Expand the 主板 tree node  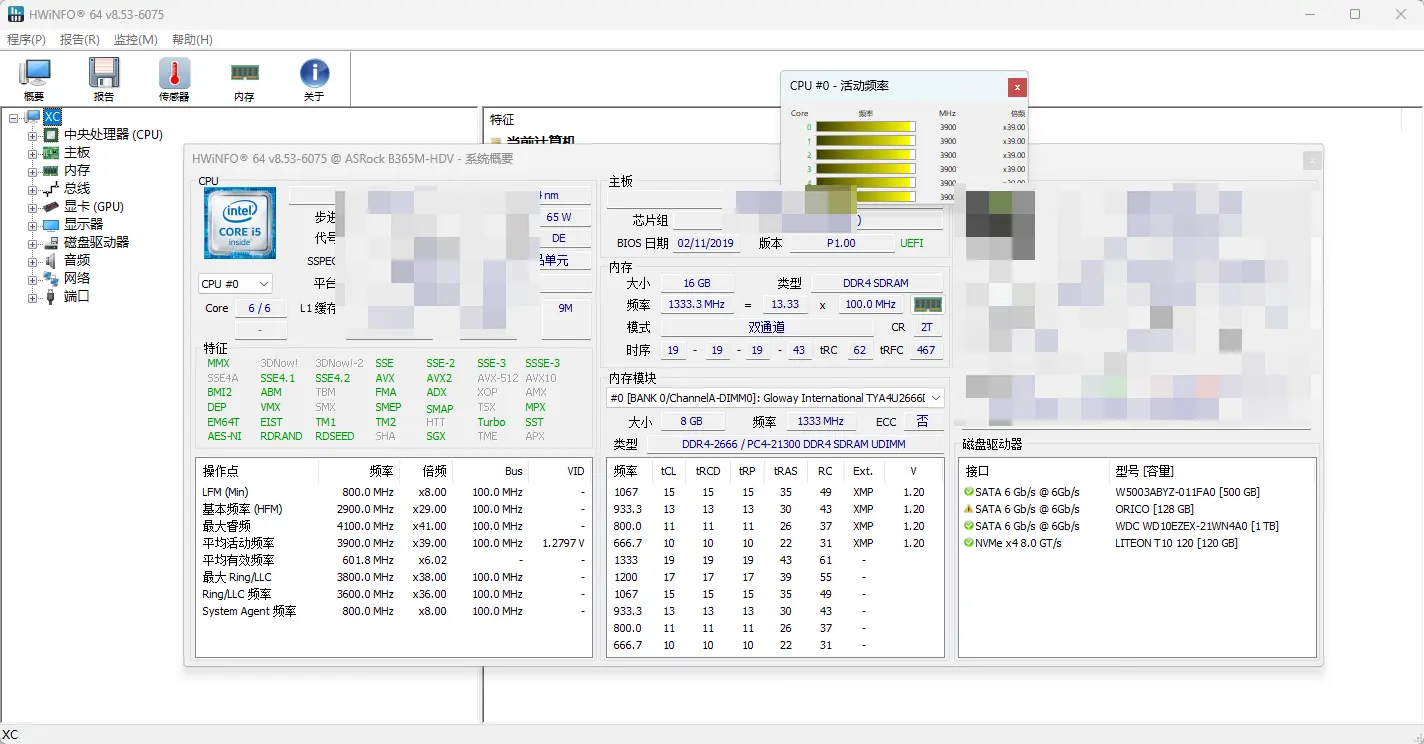33,153
